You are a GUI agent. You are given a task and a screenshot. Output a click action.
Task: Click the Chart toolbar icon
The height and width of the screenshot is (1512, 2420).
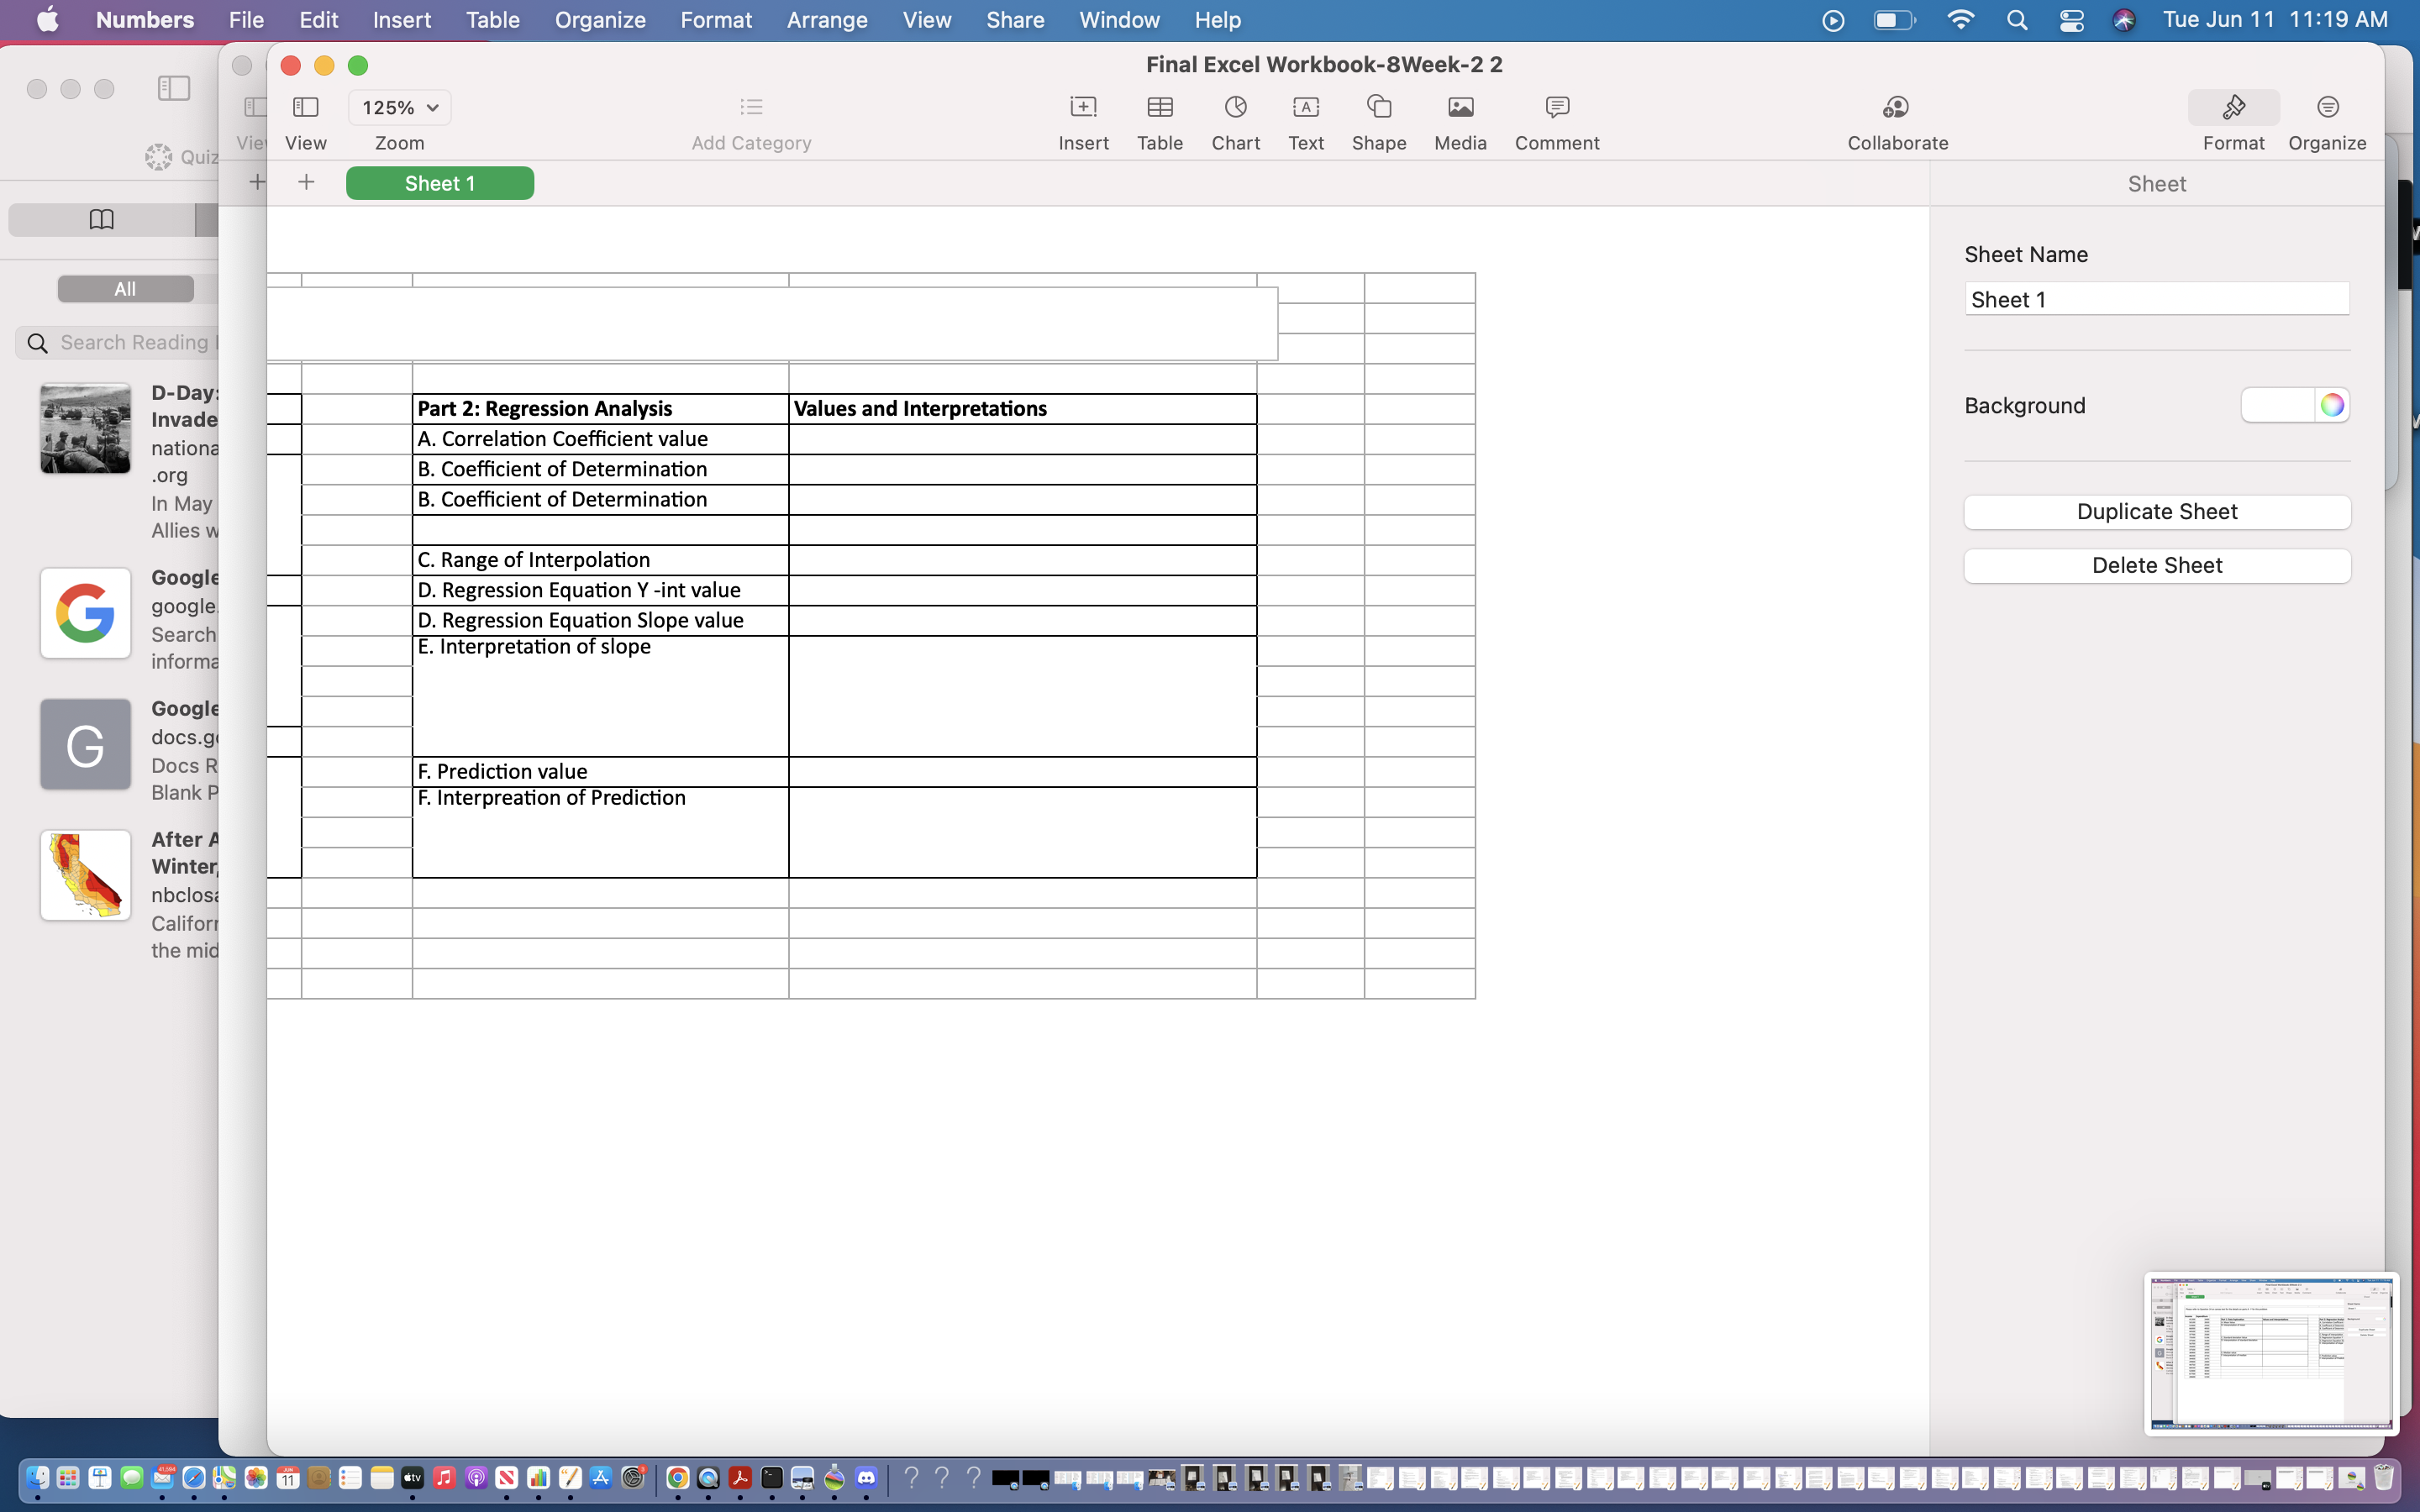1235,108
